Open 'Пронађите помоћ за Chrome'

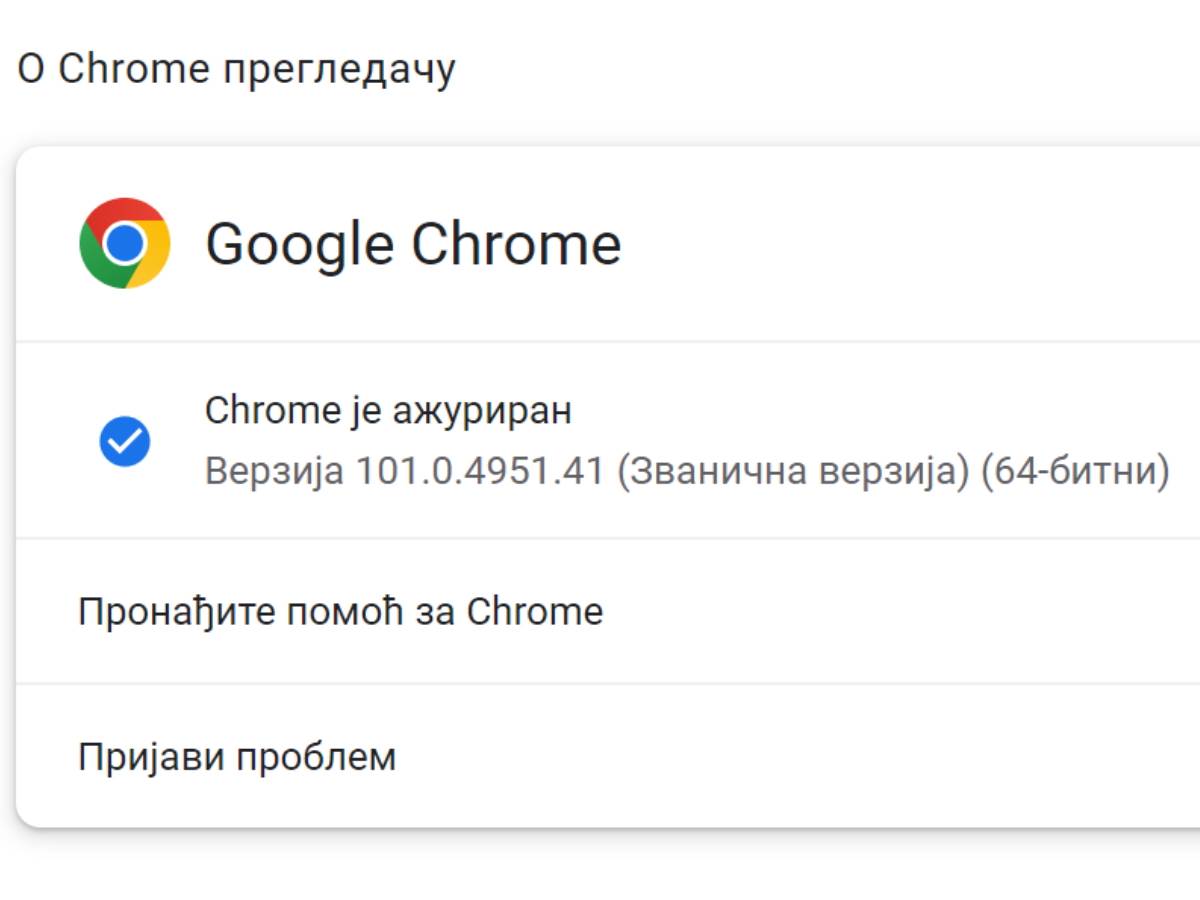[341, 611]
